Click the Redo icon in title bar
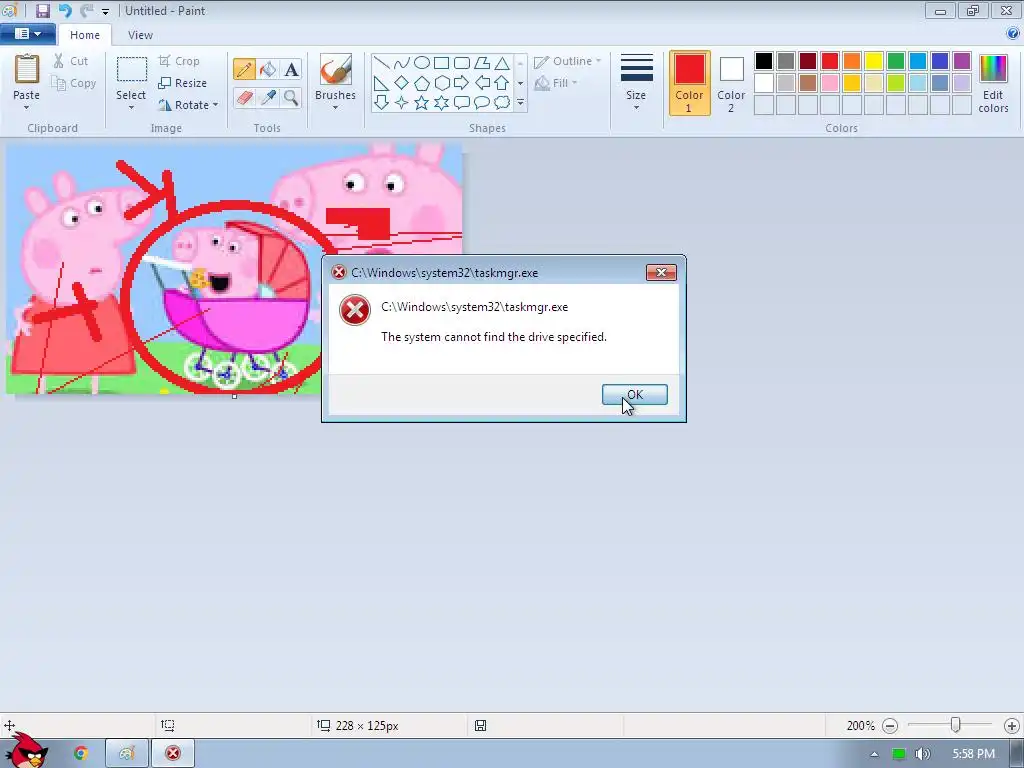This screenshot has width=1024, height=768. tap(86, 10)
